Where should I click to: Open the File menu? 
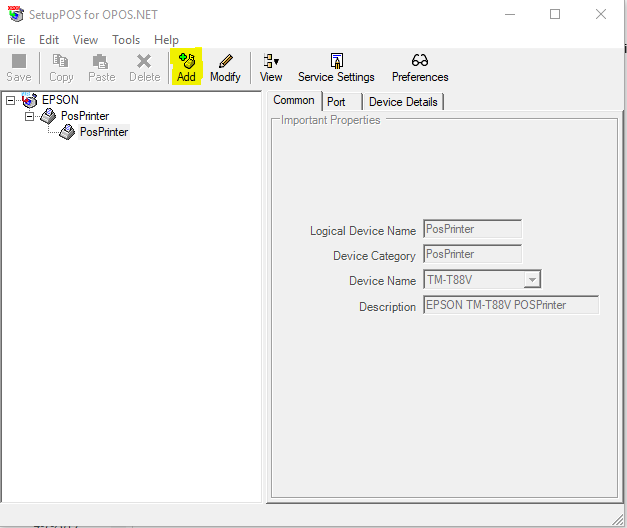click(x=16, y=40)
